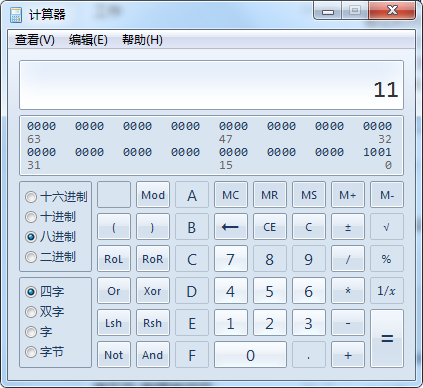Click the Rsh right shift button
The image size is (423, 388).
point(153,323)
